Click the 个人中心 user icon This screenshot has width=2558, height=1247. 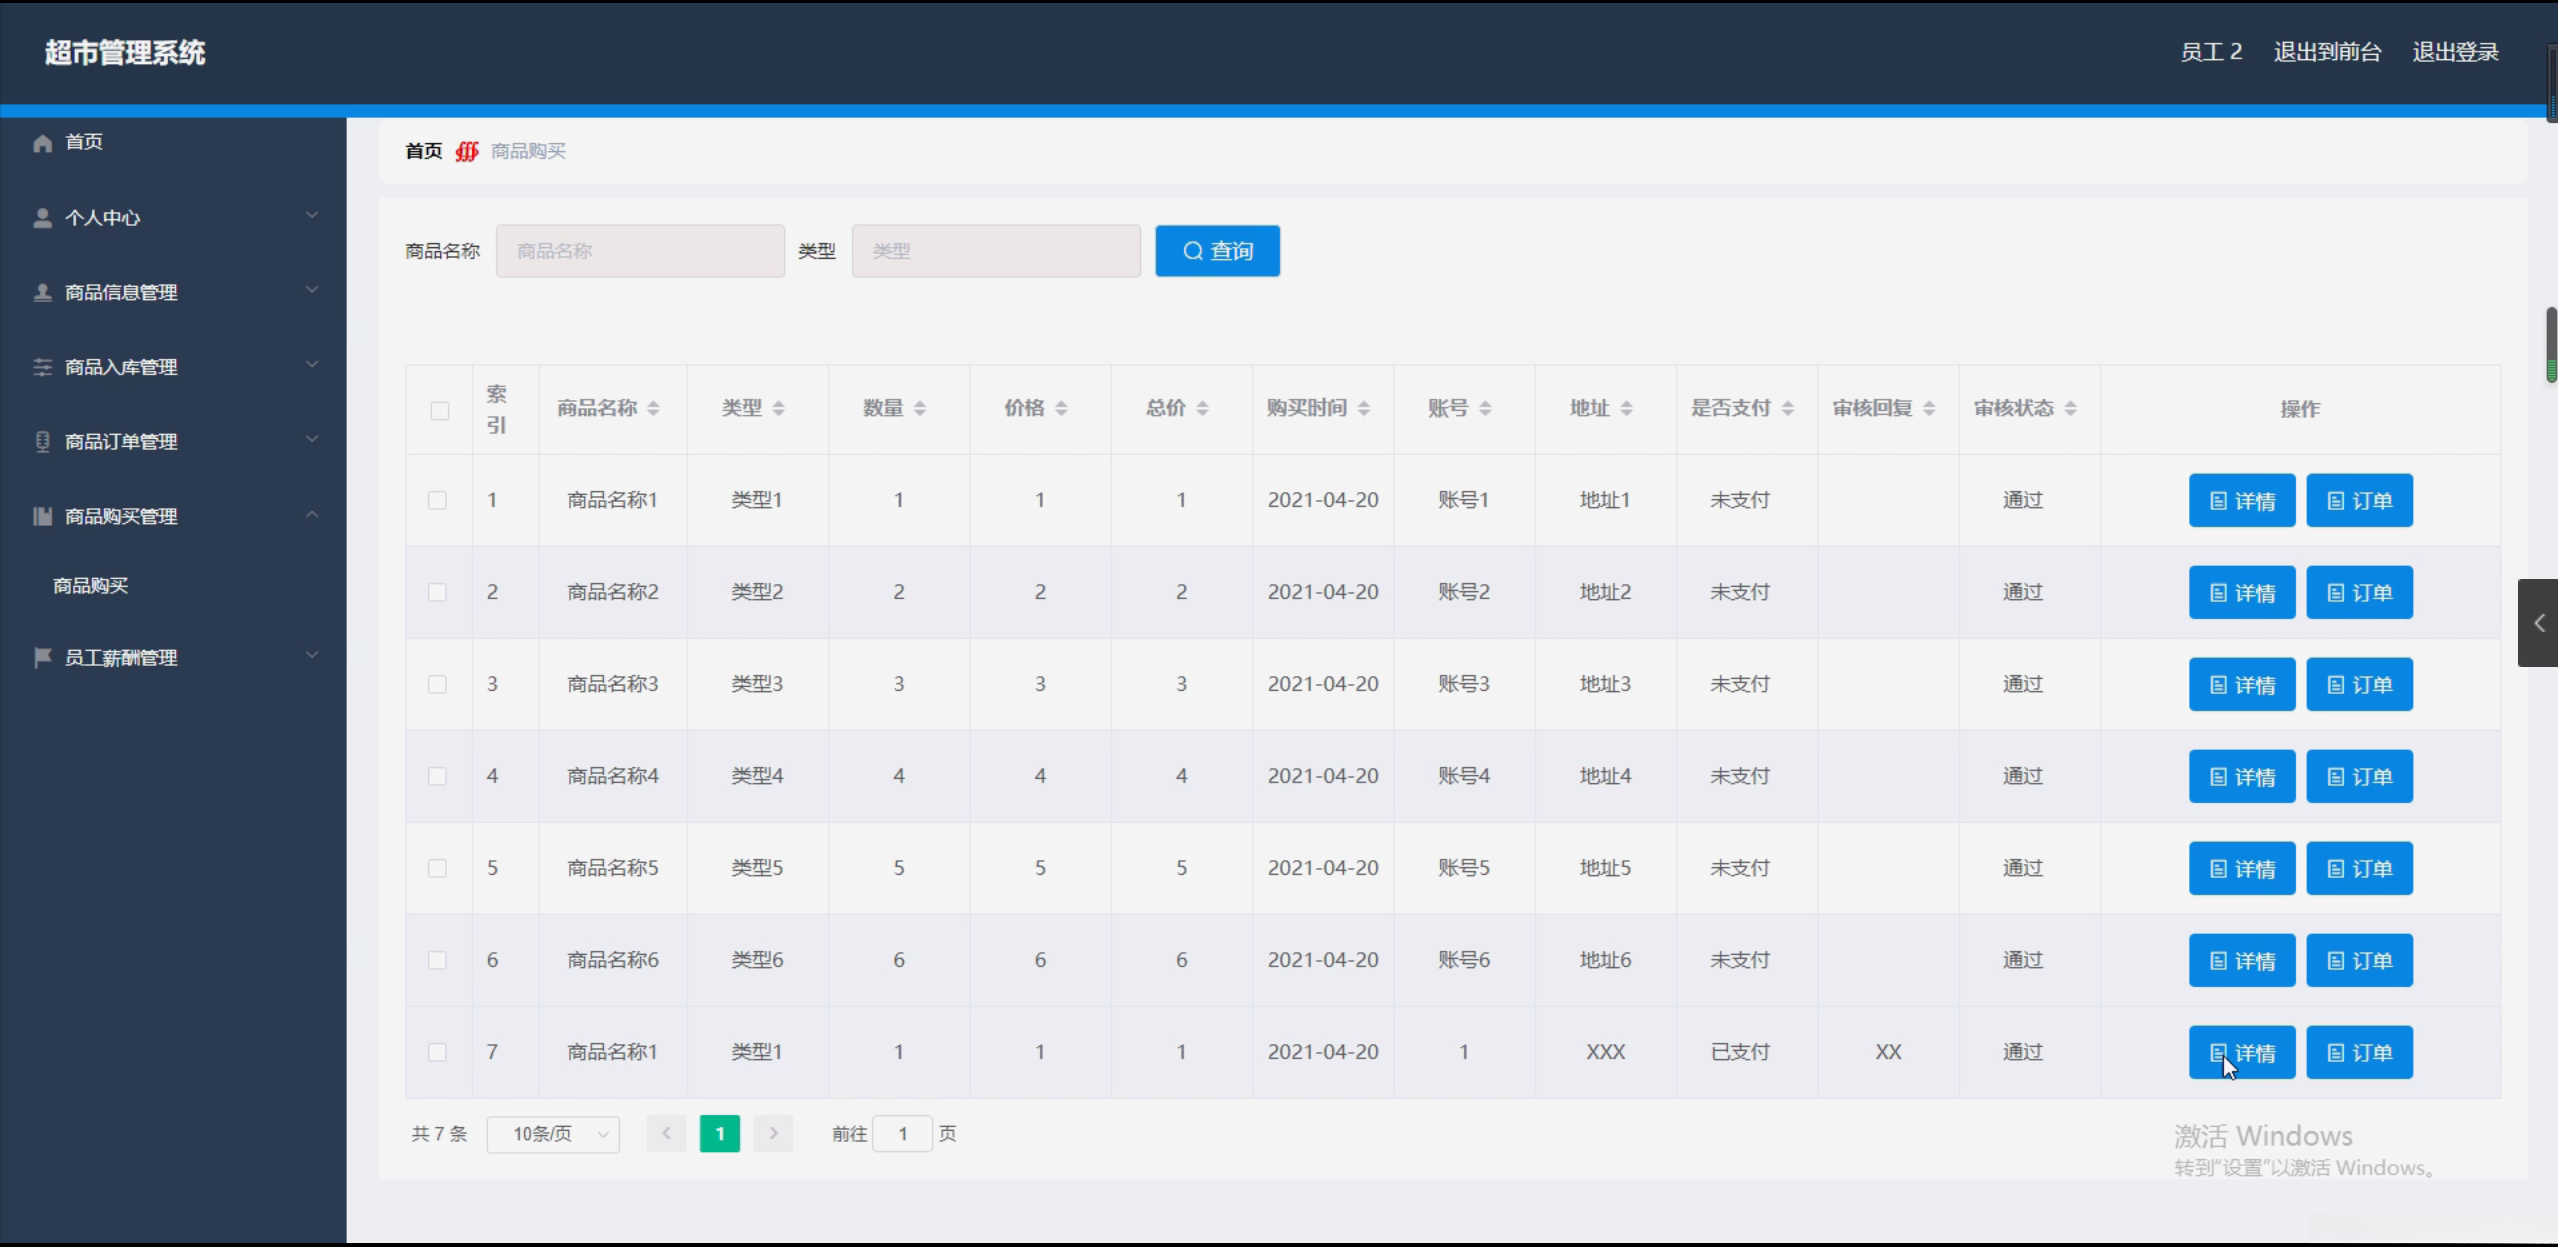42,218
